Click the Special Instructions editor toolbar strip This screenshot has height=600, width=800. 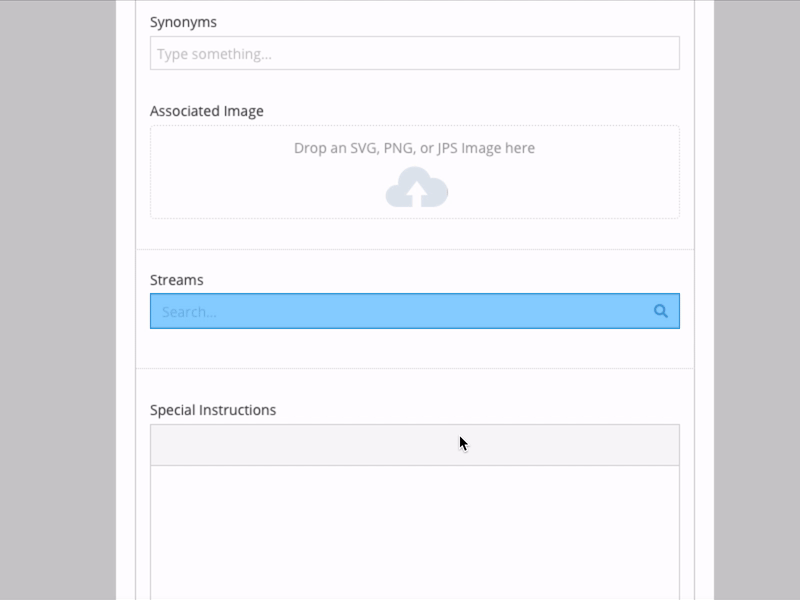pyautogui.click(x=300, y=445)
